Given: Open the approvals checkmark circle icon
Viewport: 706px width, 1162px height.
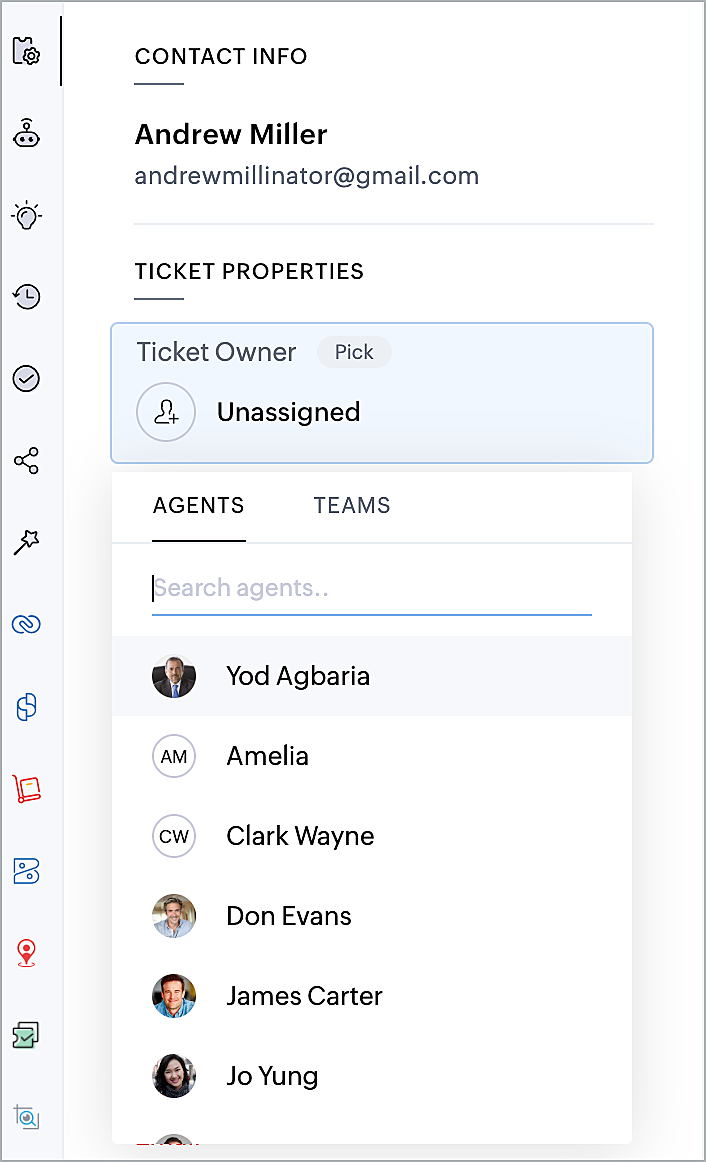Looking at the screenshot, I should [27, 379].
